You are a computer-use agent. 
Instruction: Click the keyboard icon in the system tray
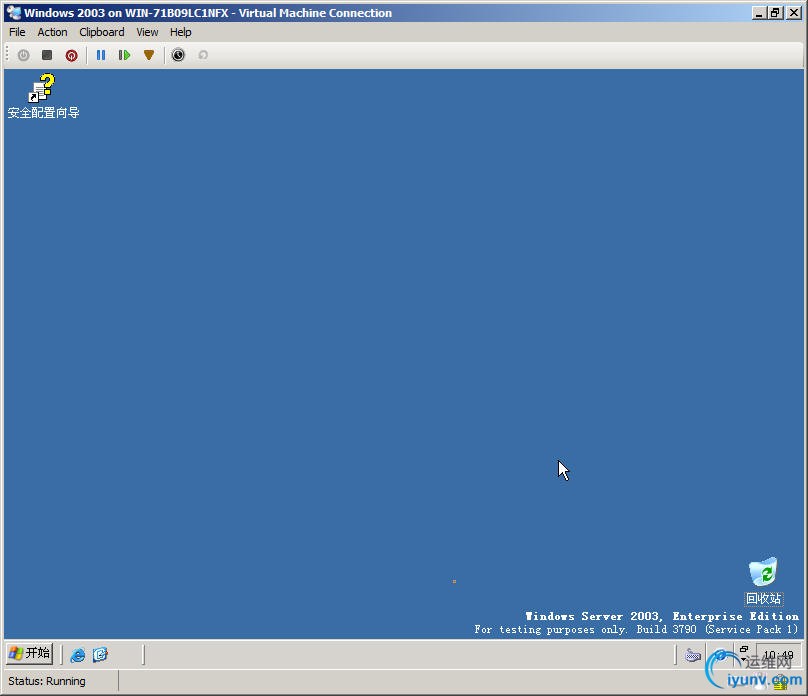693,655
